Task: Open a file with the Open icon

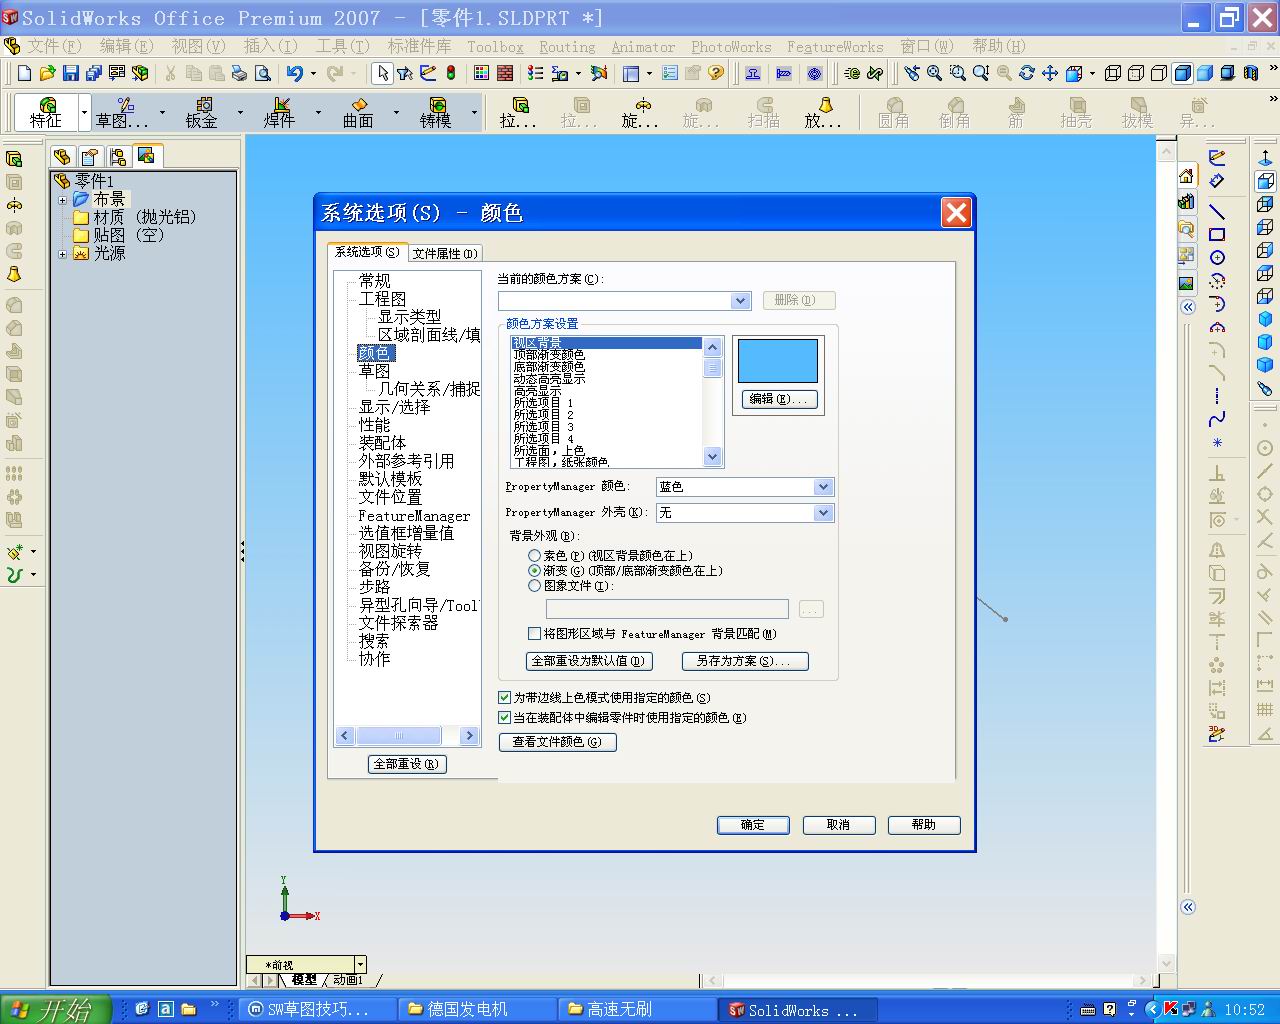Action: [x=47, y=73]
